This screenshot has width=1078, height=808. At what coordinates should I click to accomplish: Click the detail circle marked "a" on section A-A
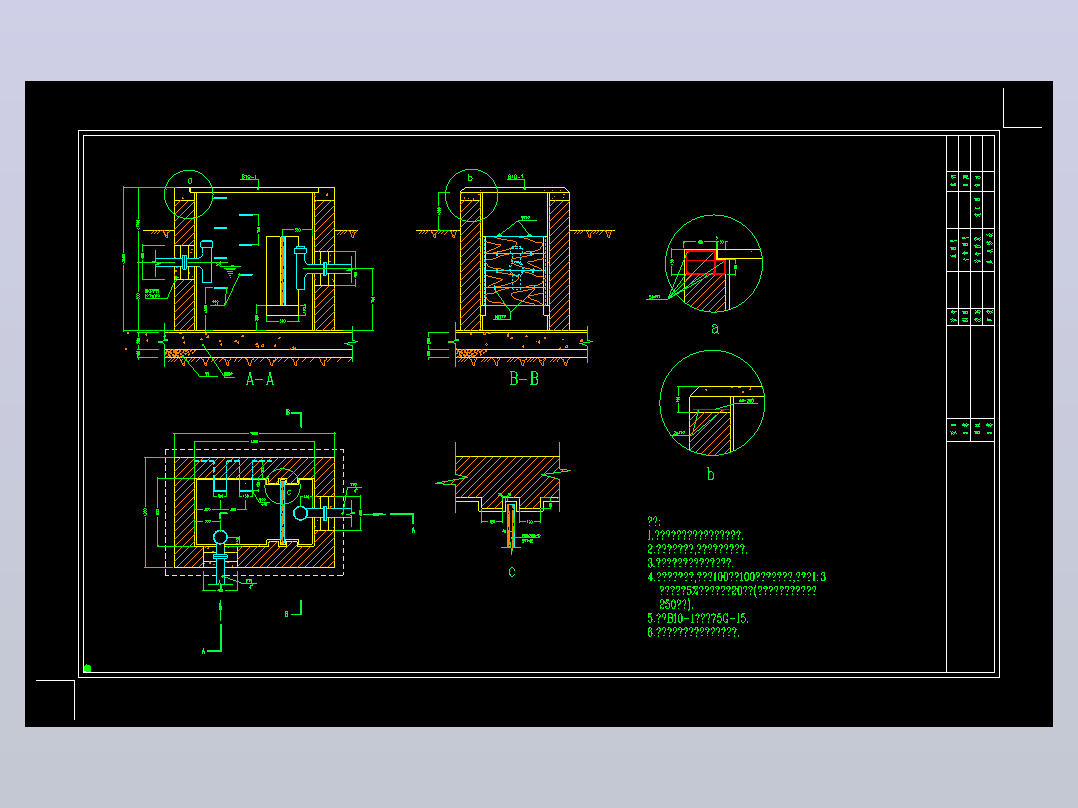click(188, 195)
